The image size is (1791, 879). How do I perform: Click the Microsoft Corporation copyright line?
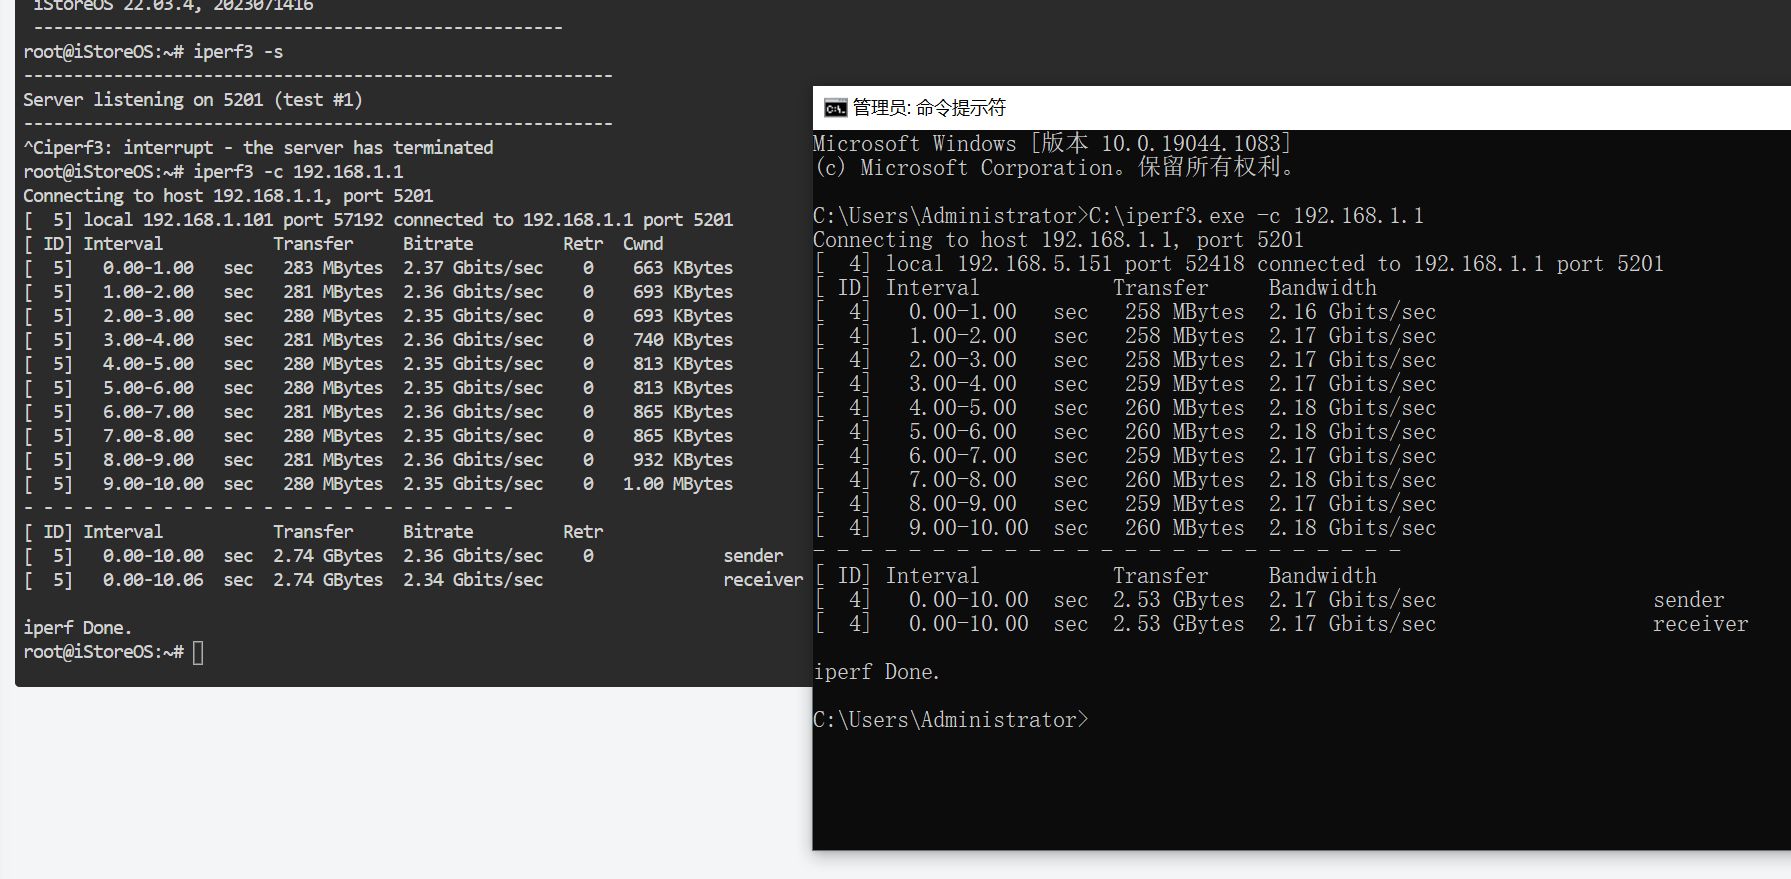[x=1055, y=168]
